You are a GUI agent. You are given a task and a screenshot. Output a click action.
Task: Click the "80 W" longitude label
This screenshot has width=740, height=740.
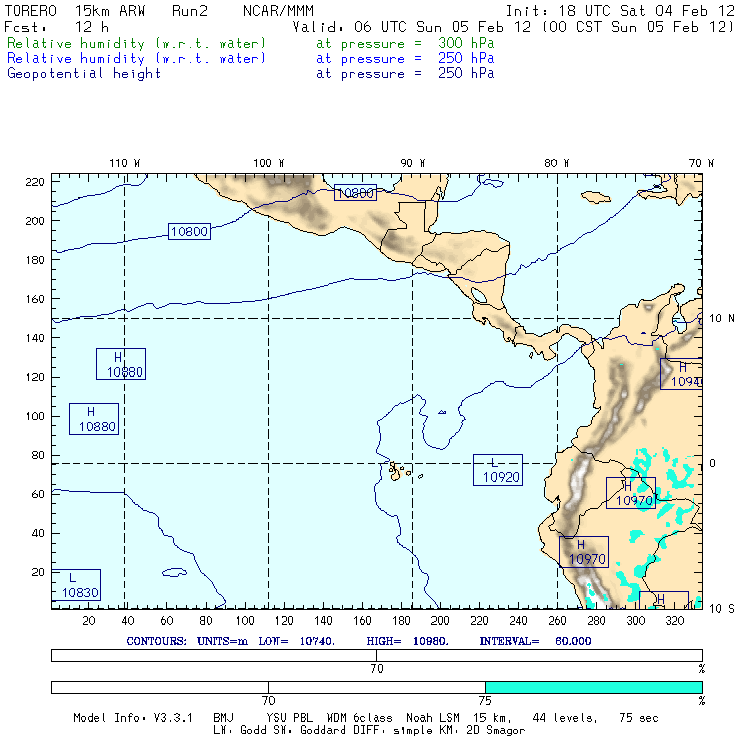(x=556, y=163)
